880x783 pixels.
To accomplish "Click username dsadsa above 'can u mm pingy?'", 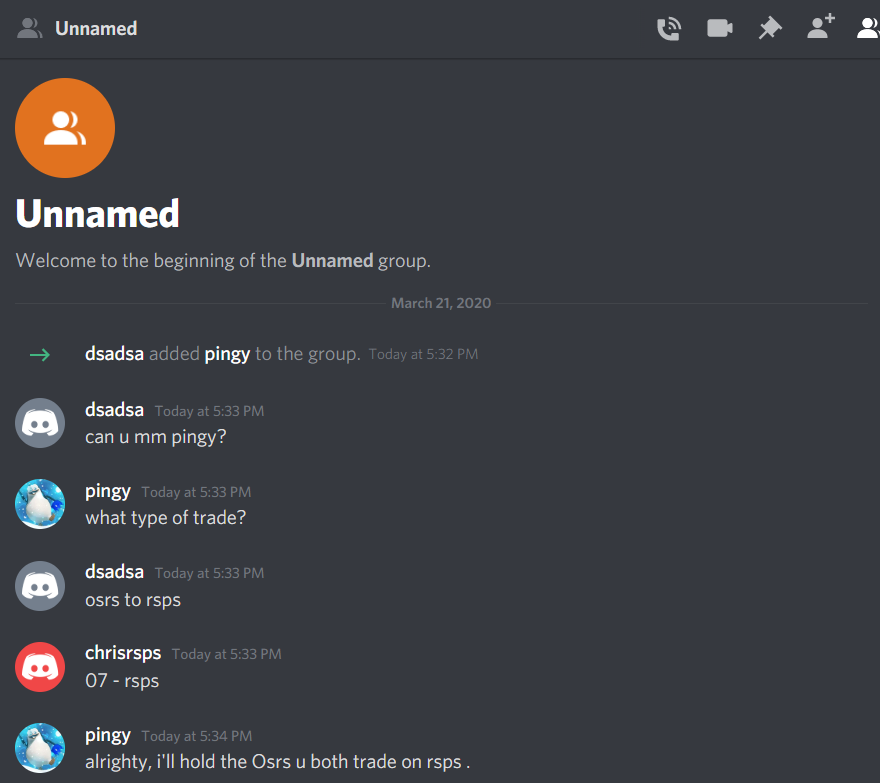I will pos(114,410).
